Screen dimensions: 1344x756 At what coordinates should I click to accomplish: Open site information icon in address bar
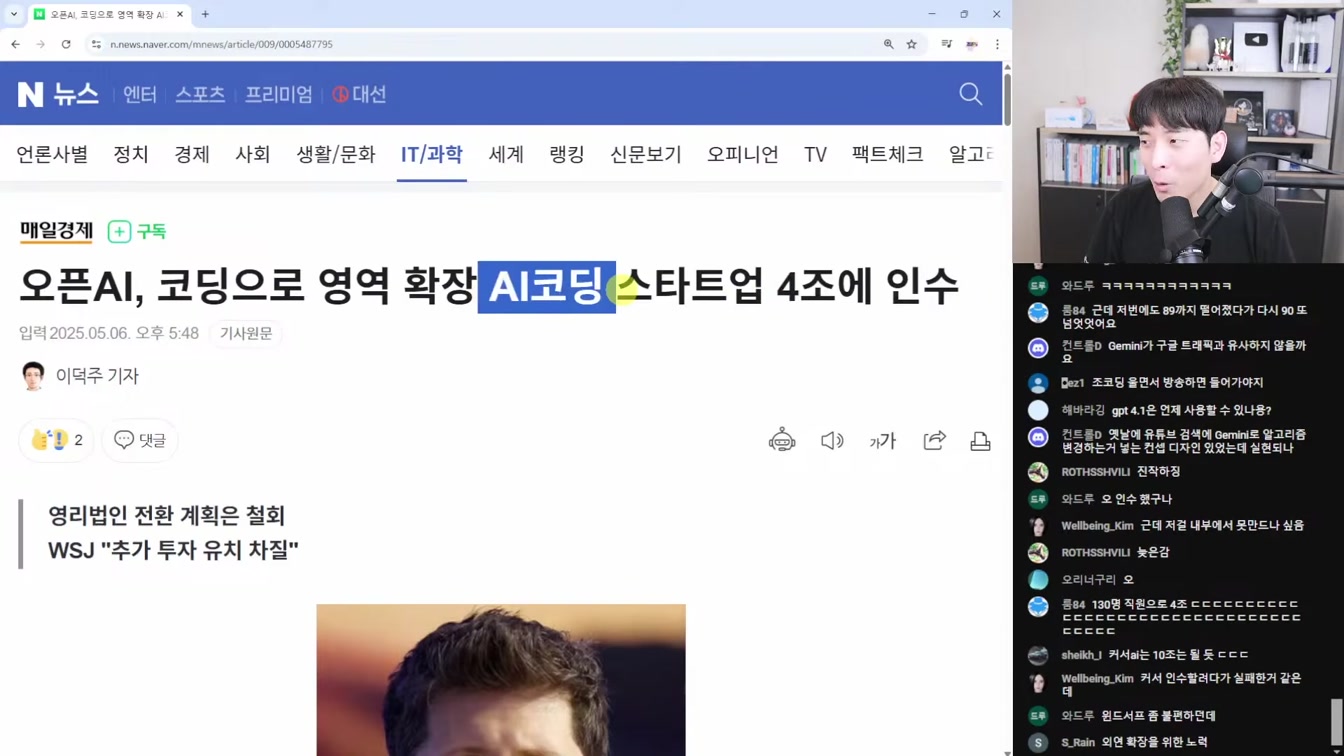click(96, 44)
